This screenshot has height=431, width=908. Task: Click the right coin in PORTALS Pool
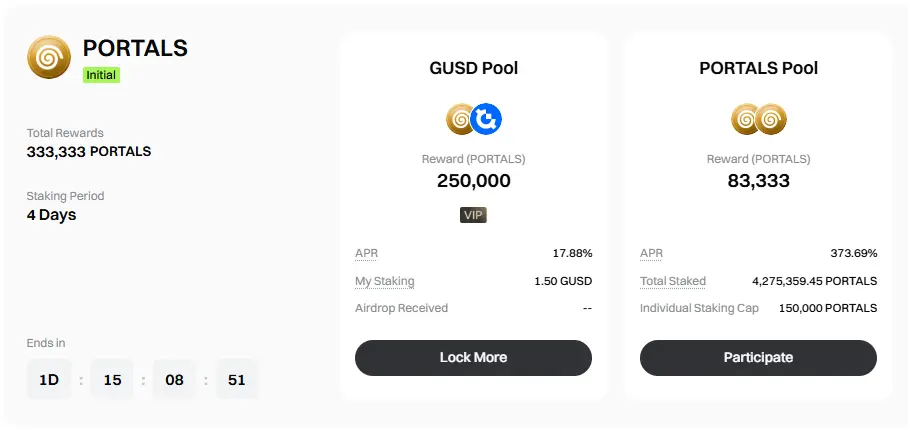pos(771,119)
